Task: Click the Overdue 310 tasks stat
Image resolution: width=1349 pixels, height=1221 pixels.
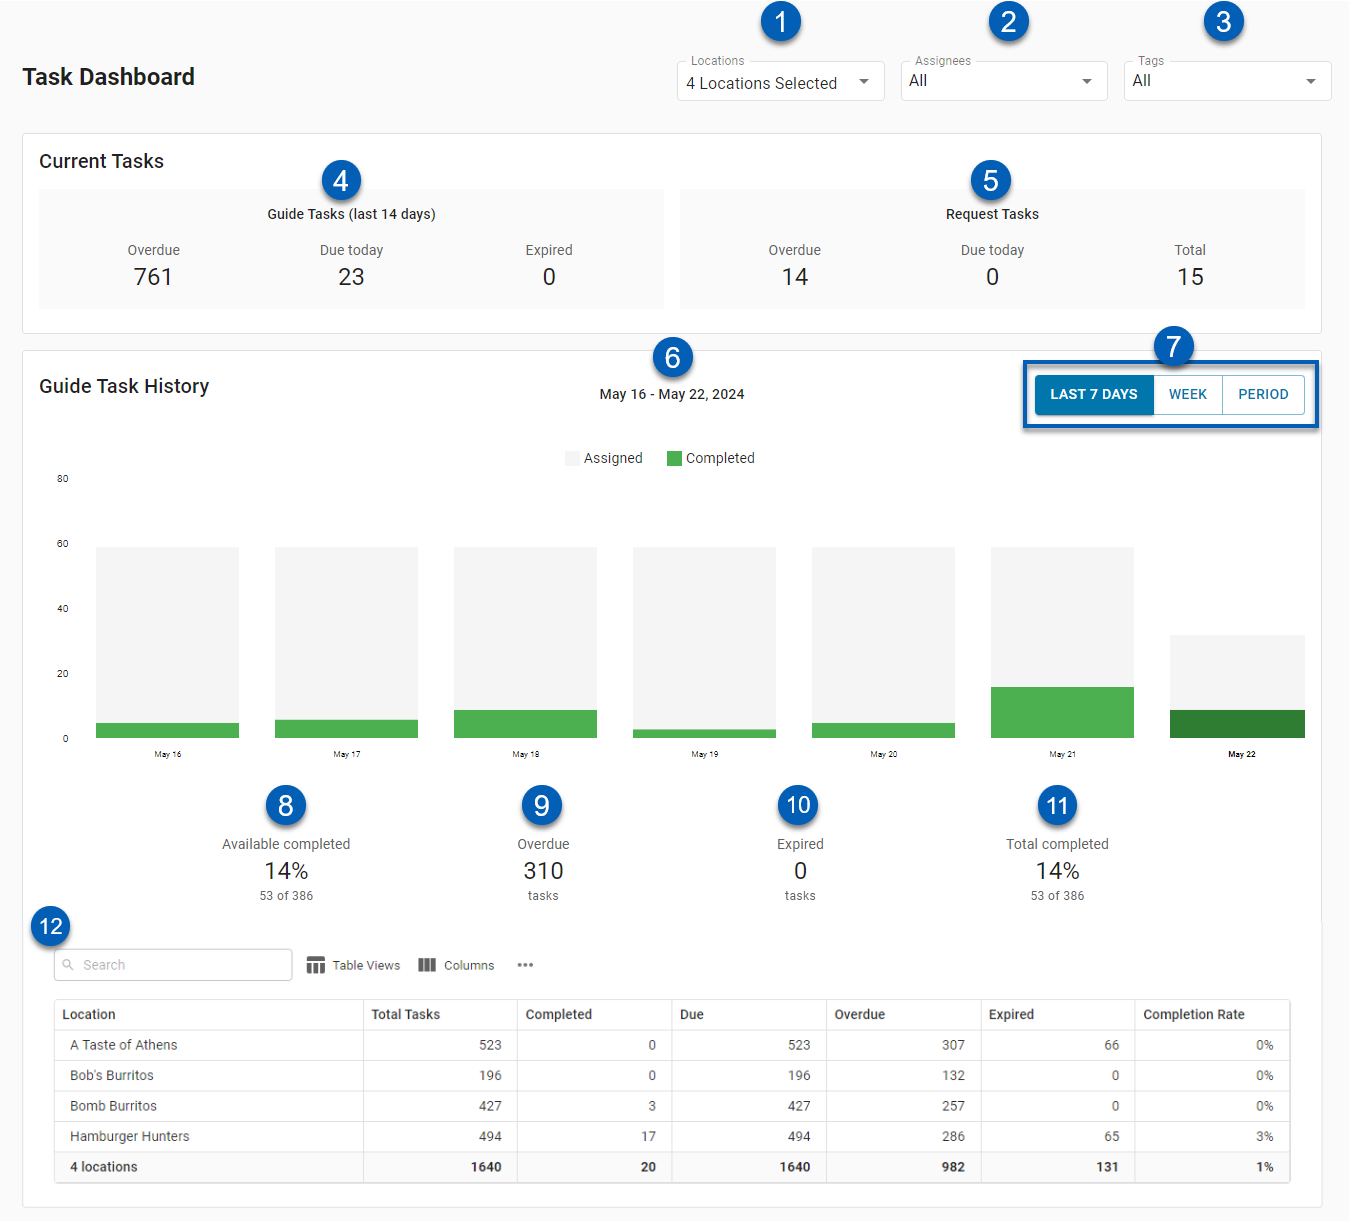Action: (x=543, y=870)
